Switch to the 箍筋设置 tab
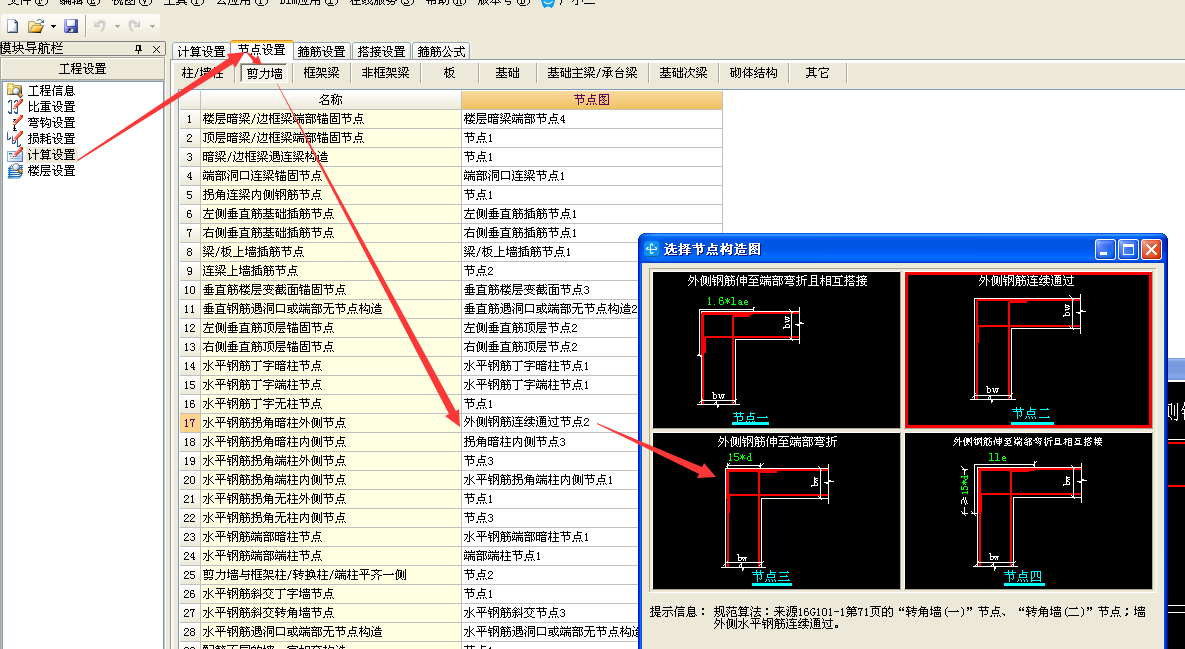1185x649 pixels. tap(322, 51)
